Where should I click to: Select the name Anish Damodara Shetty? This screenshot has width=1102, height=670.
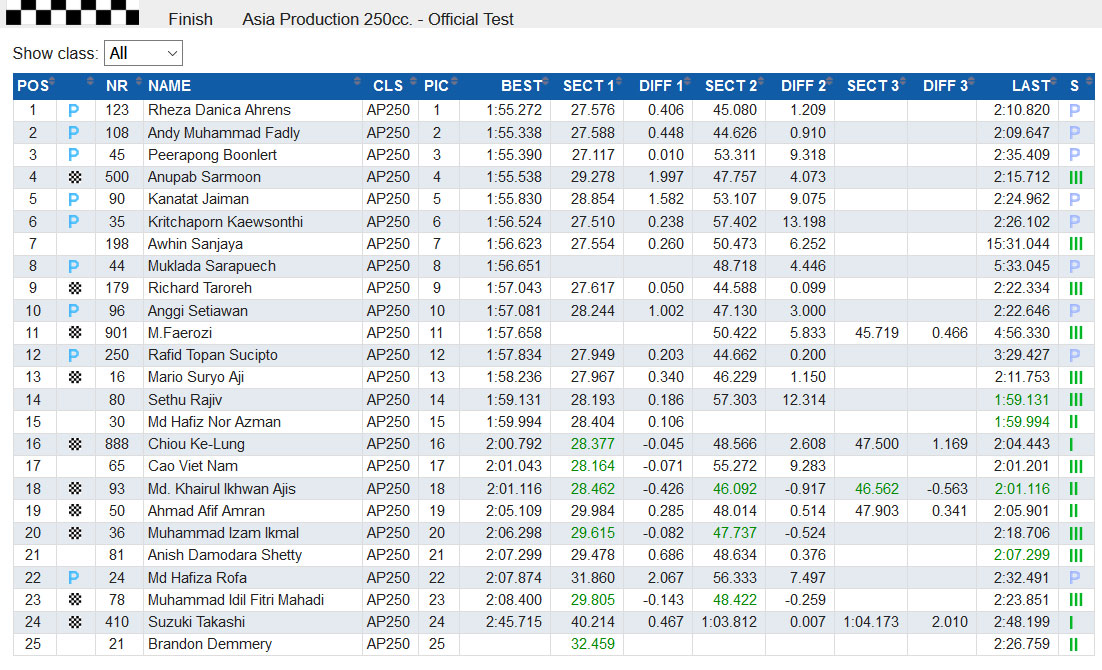225,555
